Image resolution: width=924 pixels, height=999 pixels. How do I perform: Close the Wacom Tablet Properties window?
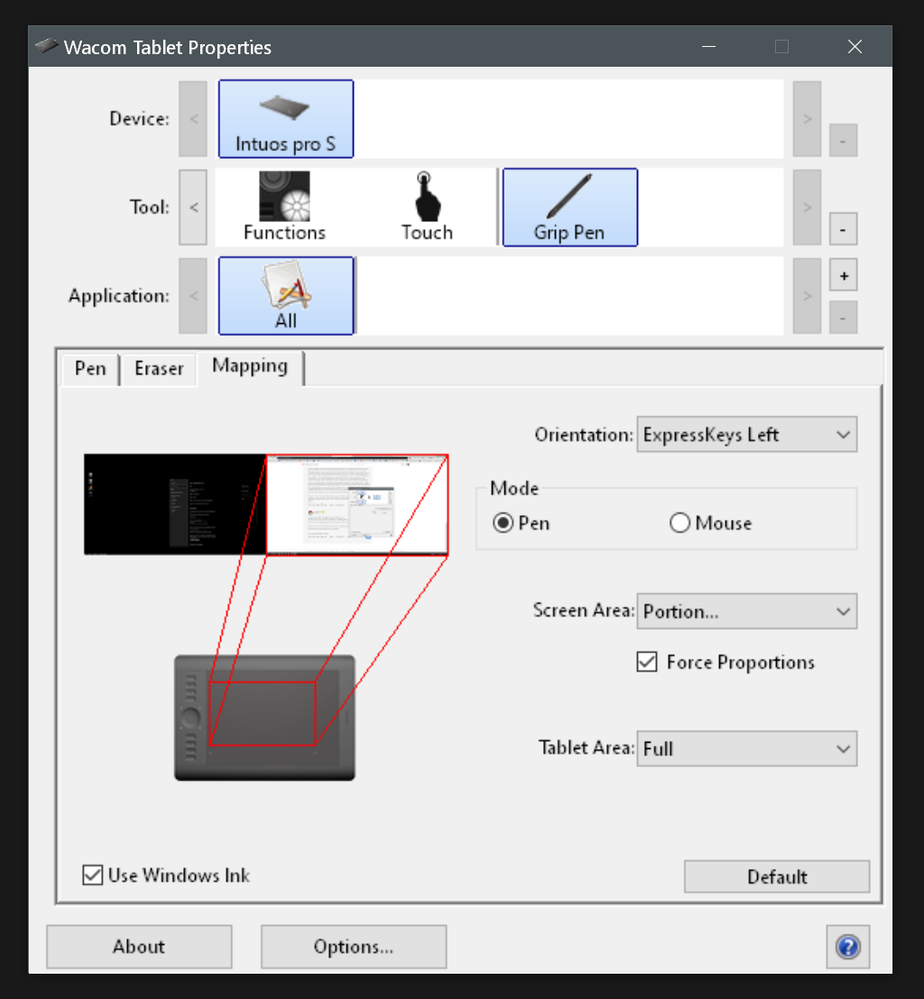pos(855,47)
